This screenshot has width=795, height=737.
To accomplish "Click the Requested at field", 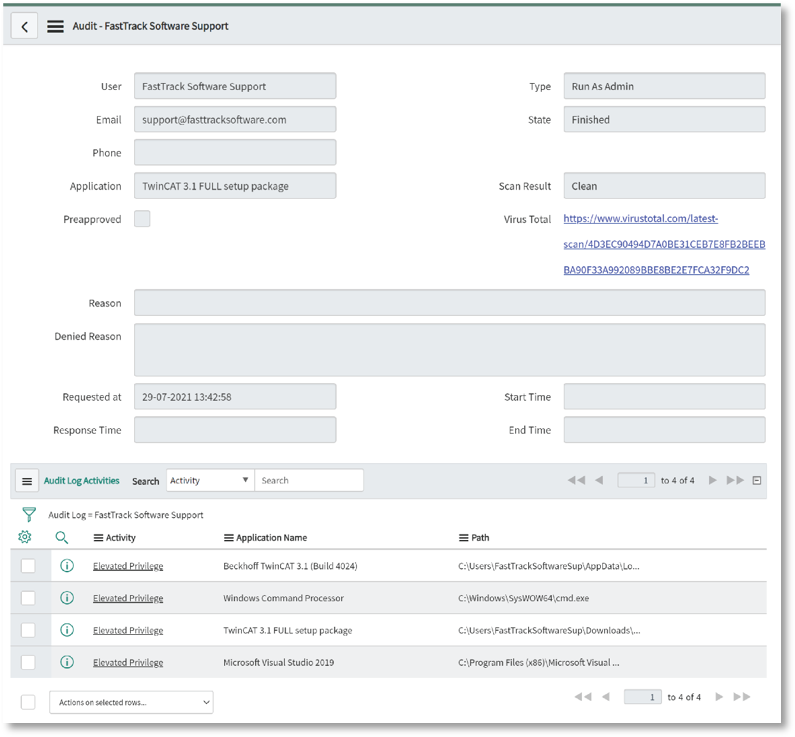I will pyautogui.click(x=235, y=396).
